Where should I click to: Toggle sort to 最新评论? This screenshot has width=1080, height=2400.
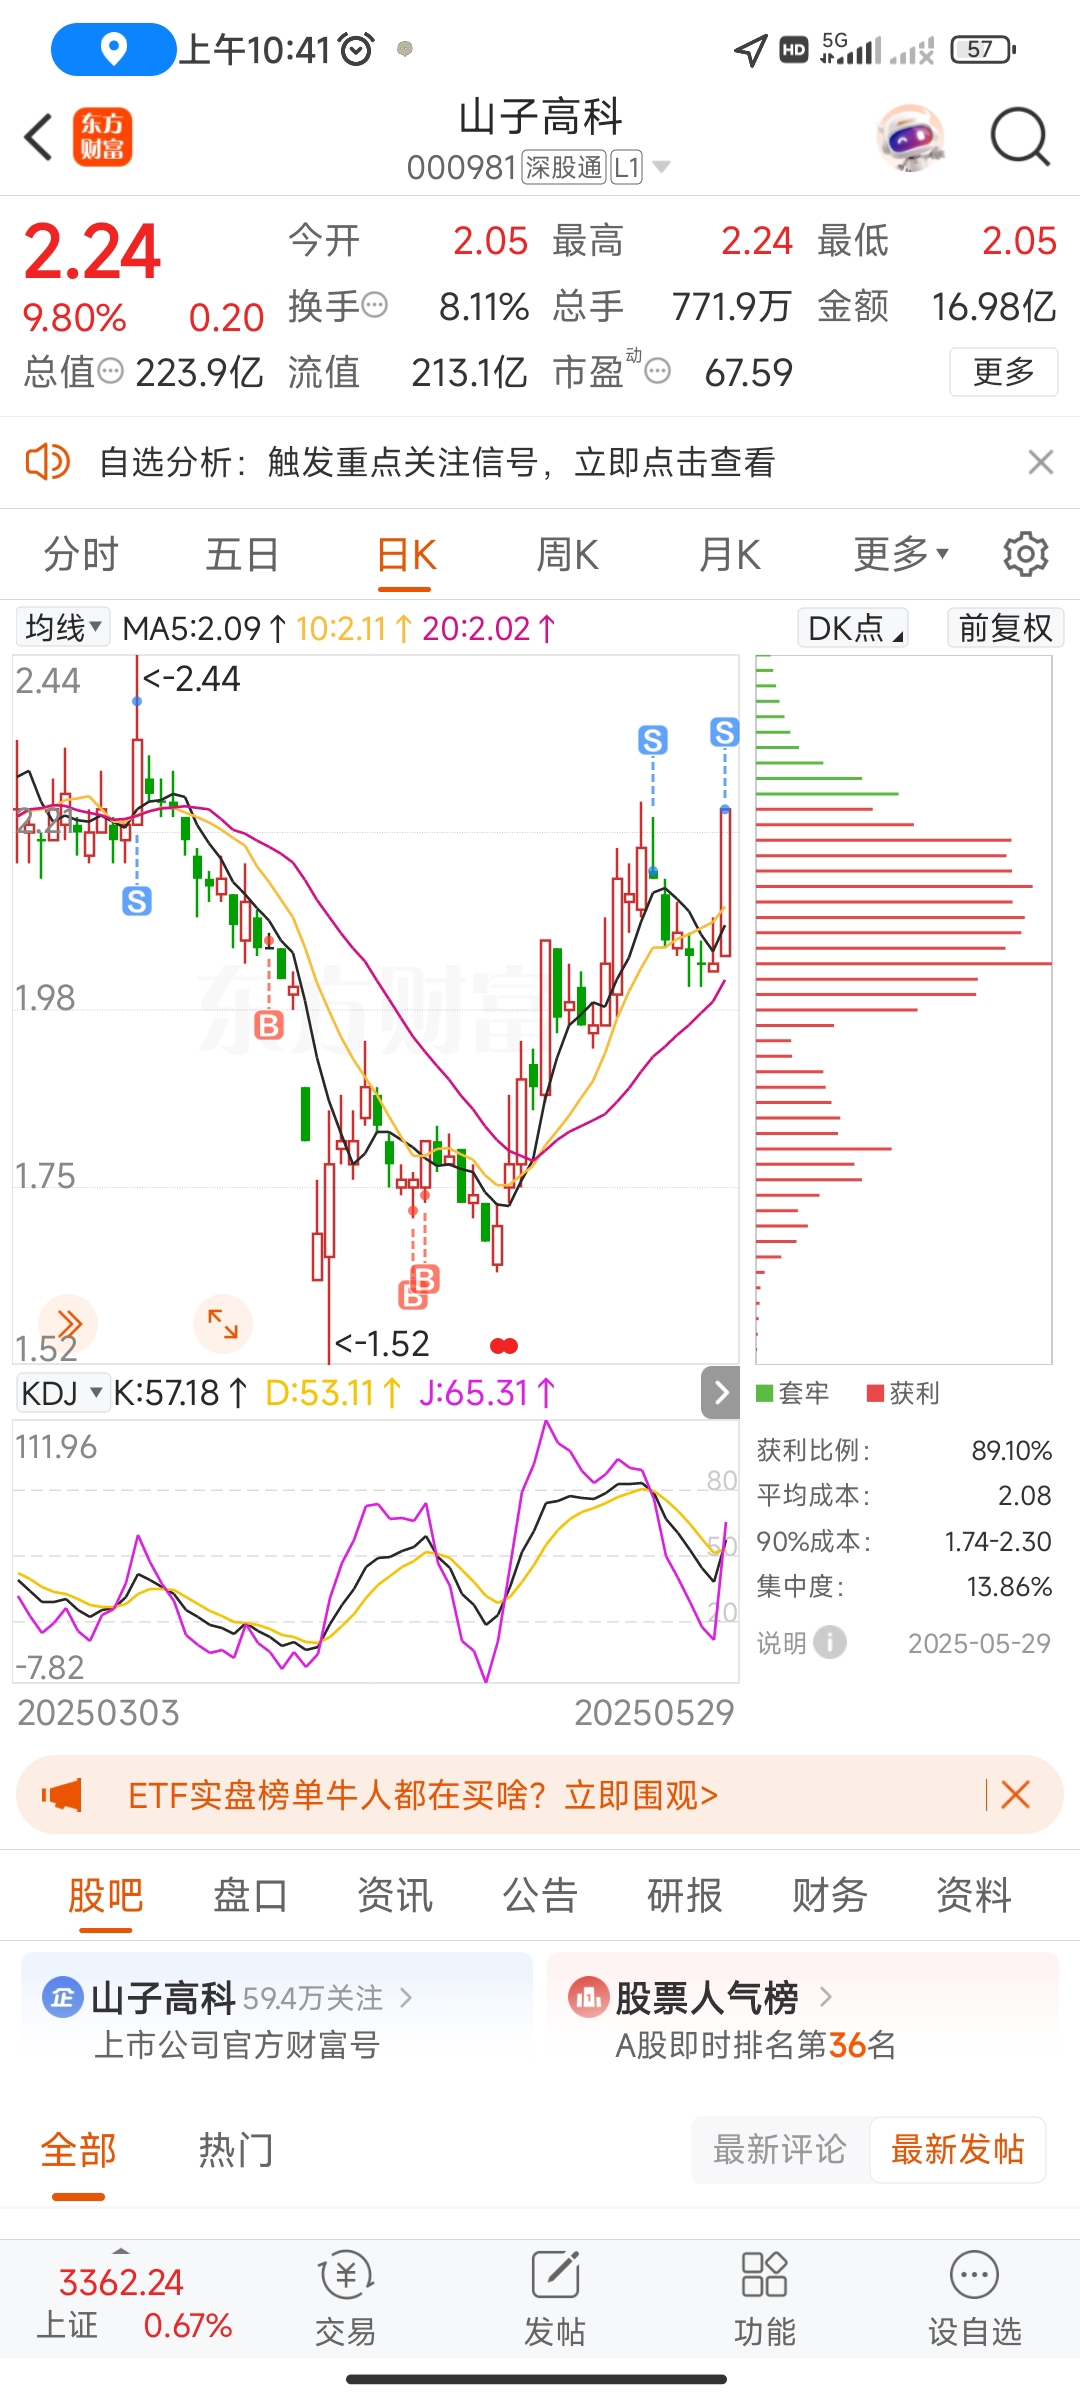[780, 2149]
